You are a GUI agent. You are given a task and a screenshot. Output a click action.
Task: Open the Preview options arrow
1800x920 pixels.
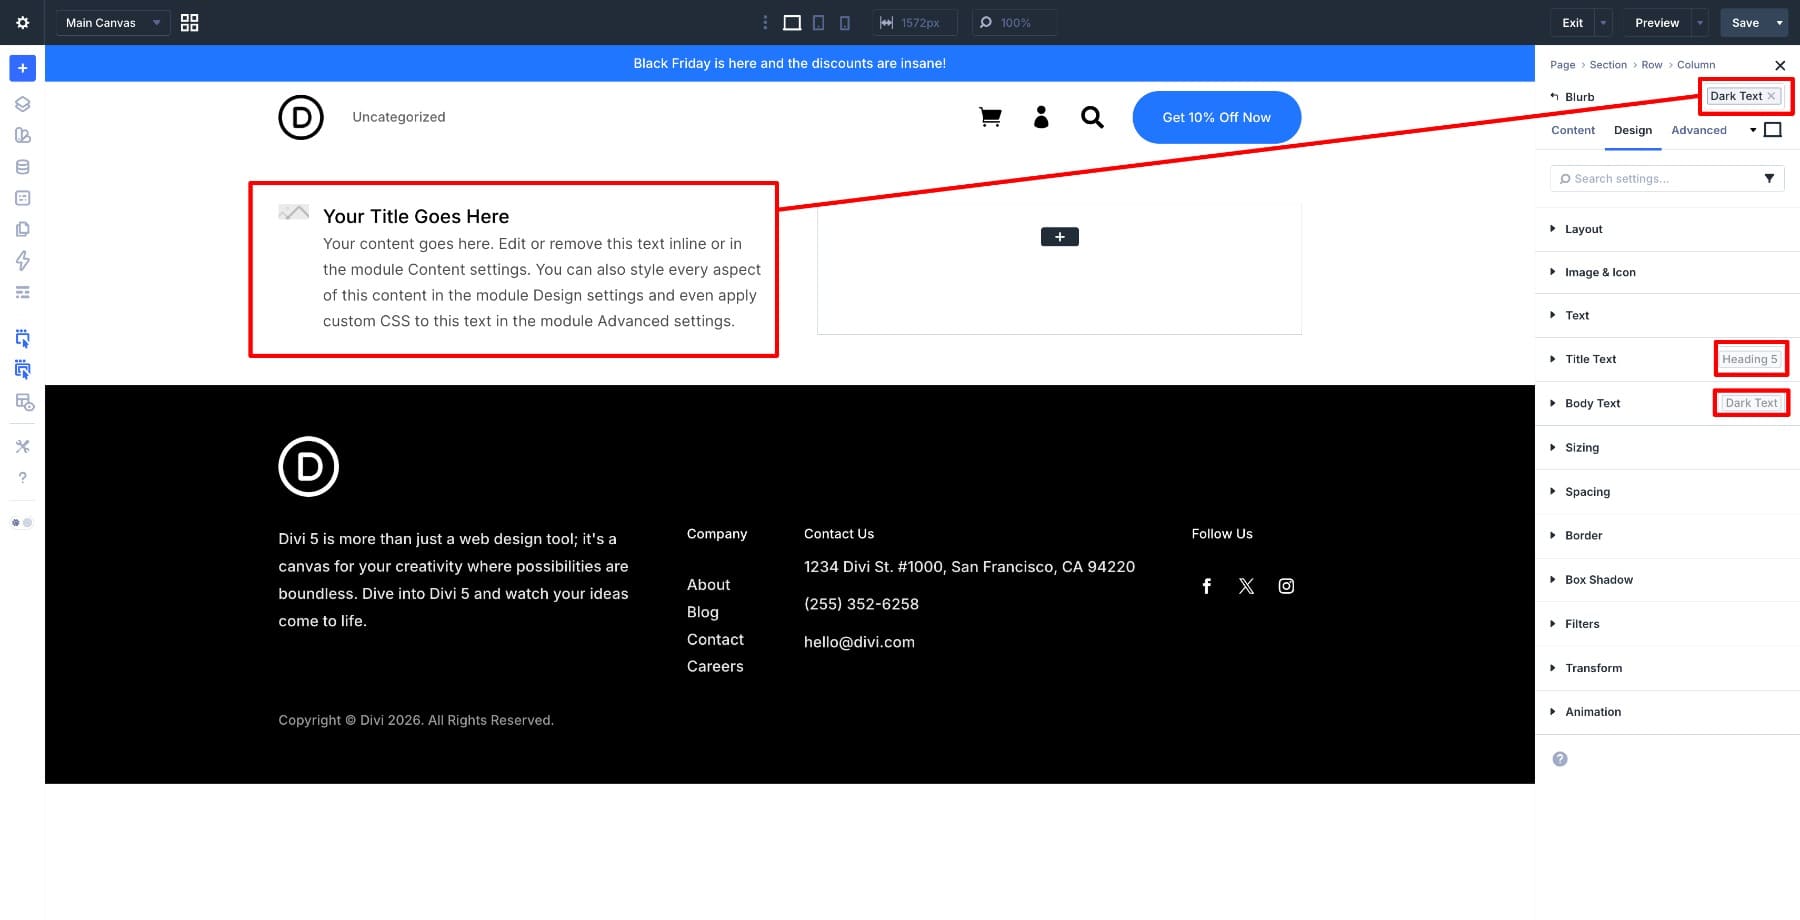click(1700, 22)
